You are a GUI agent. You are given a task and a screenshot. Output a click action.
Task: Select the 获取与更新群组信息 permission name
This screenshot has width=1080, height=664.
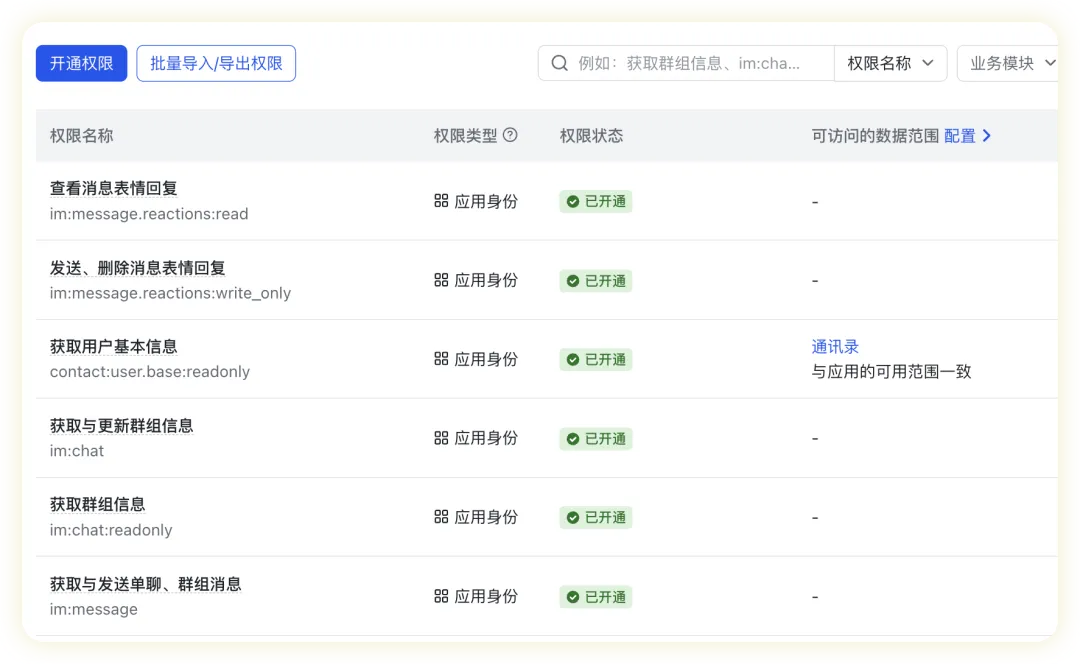click(122, 426)
